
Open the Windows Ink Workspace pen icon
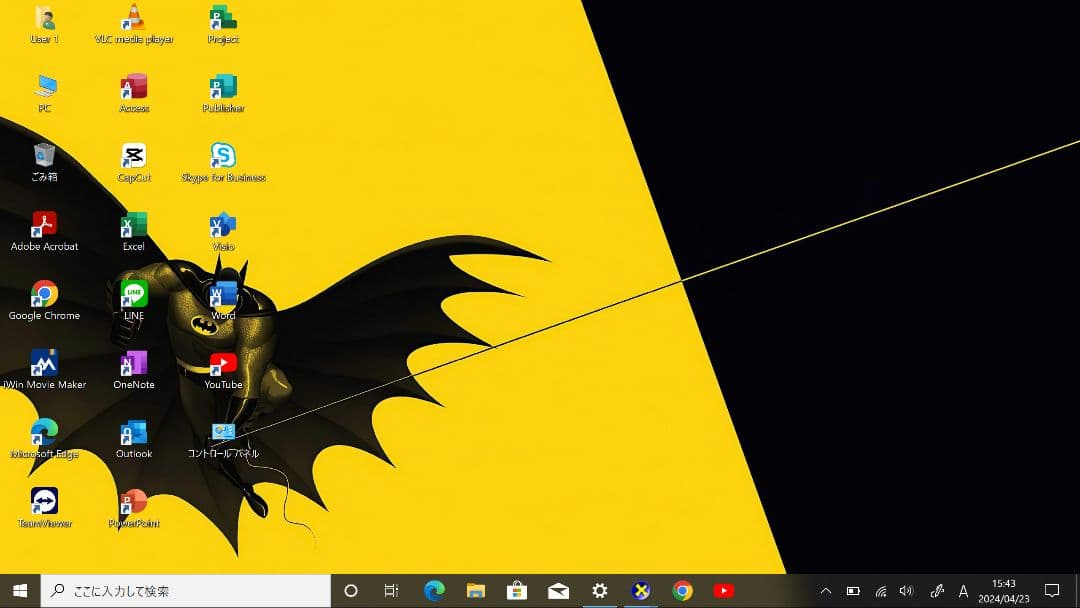coord(935,590)
